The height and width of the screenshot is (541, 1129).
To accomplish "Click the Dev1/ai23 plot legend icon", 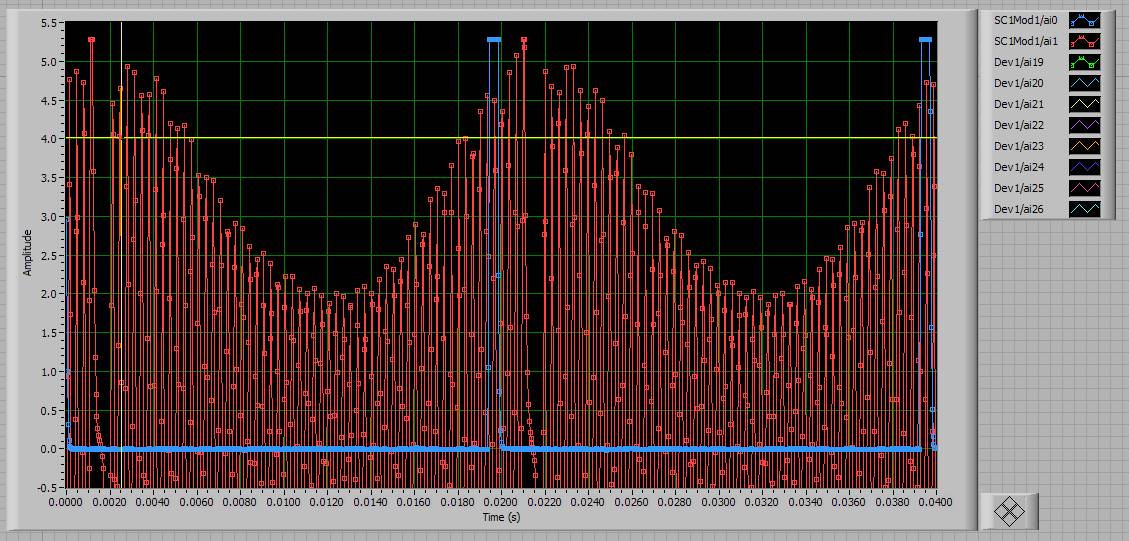I will 1084,146.
